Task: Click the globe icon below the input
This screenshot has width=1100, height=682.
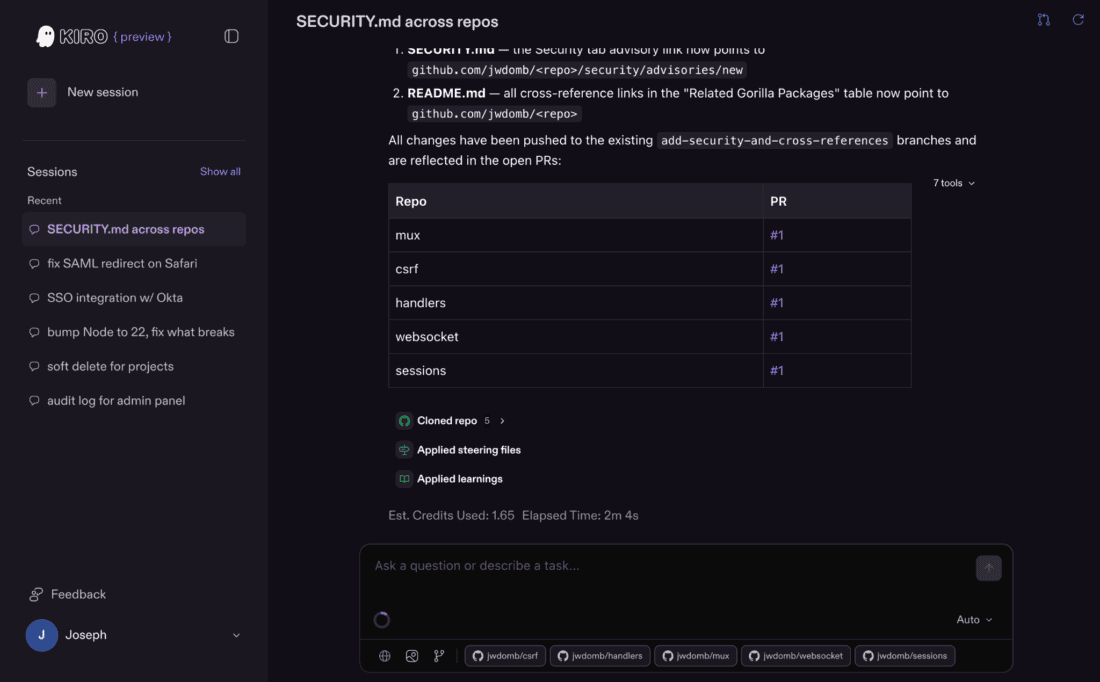Action: coord(384,656)
